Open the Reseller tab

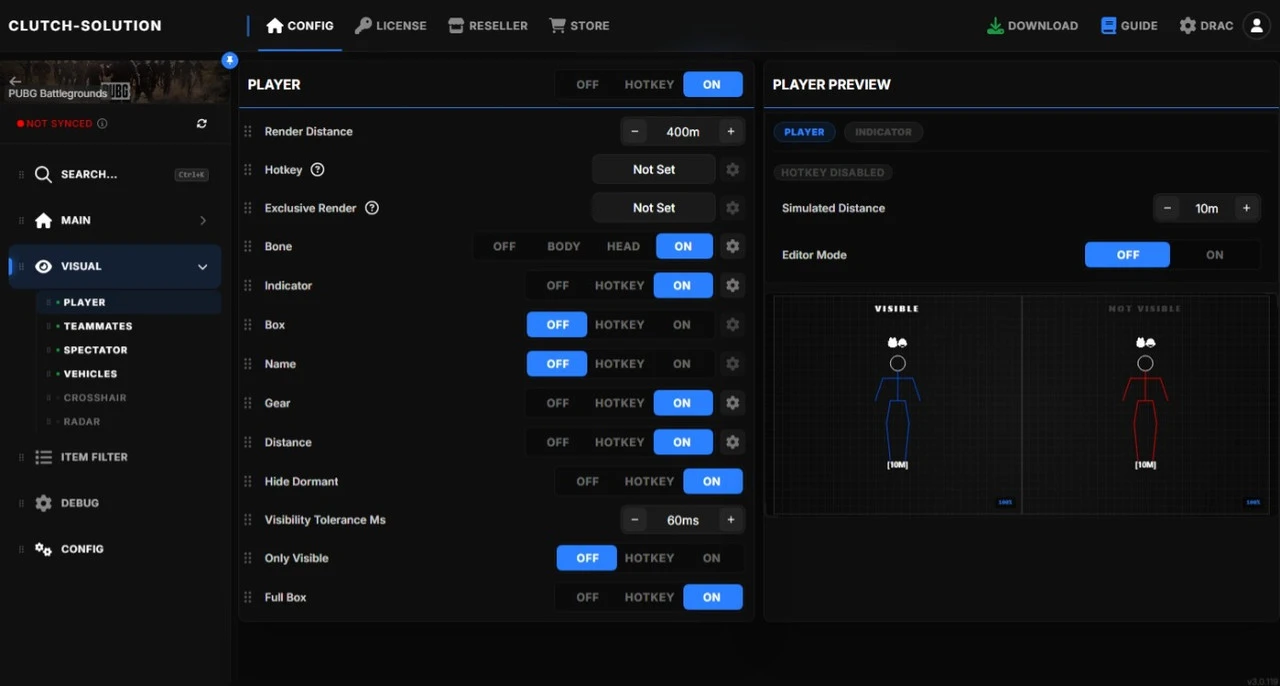pyautogui.click(x=488, y=26)
